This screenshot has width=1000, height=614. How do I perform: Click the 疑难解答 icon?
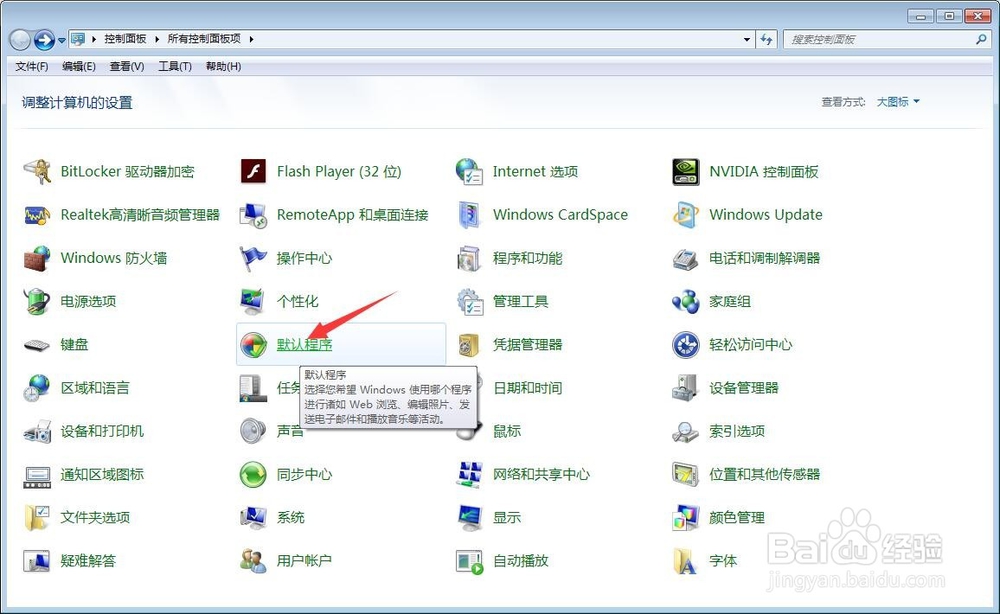tap(37, 562)
